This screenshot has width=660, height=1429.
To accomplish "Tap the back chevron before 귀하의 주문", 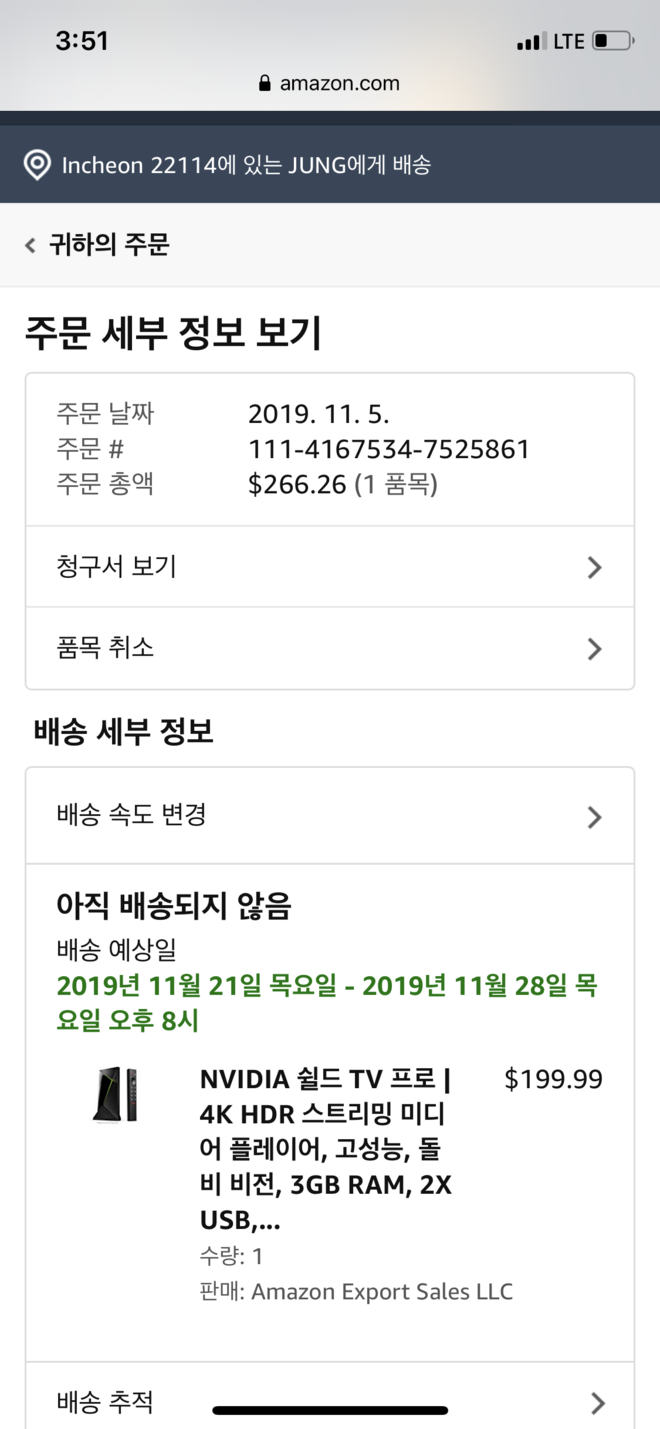I will coord(30,245).
